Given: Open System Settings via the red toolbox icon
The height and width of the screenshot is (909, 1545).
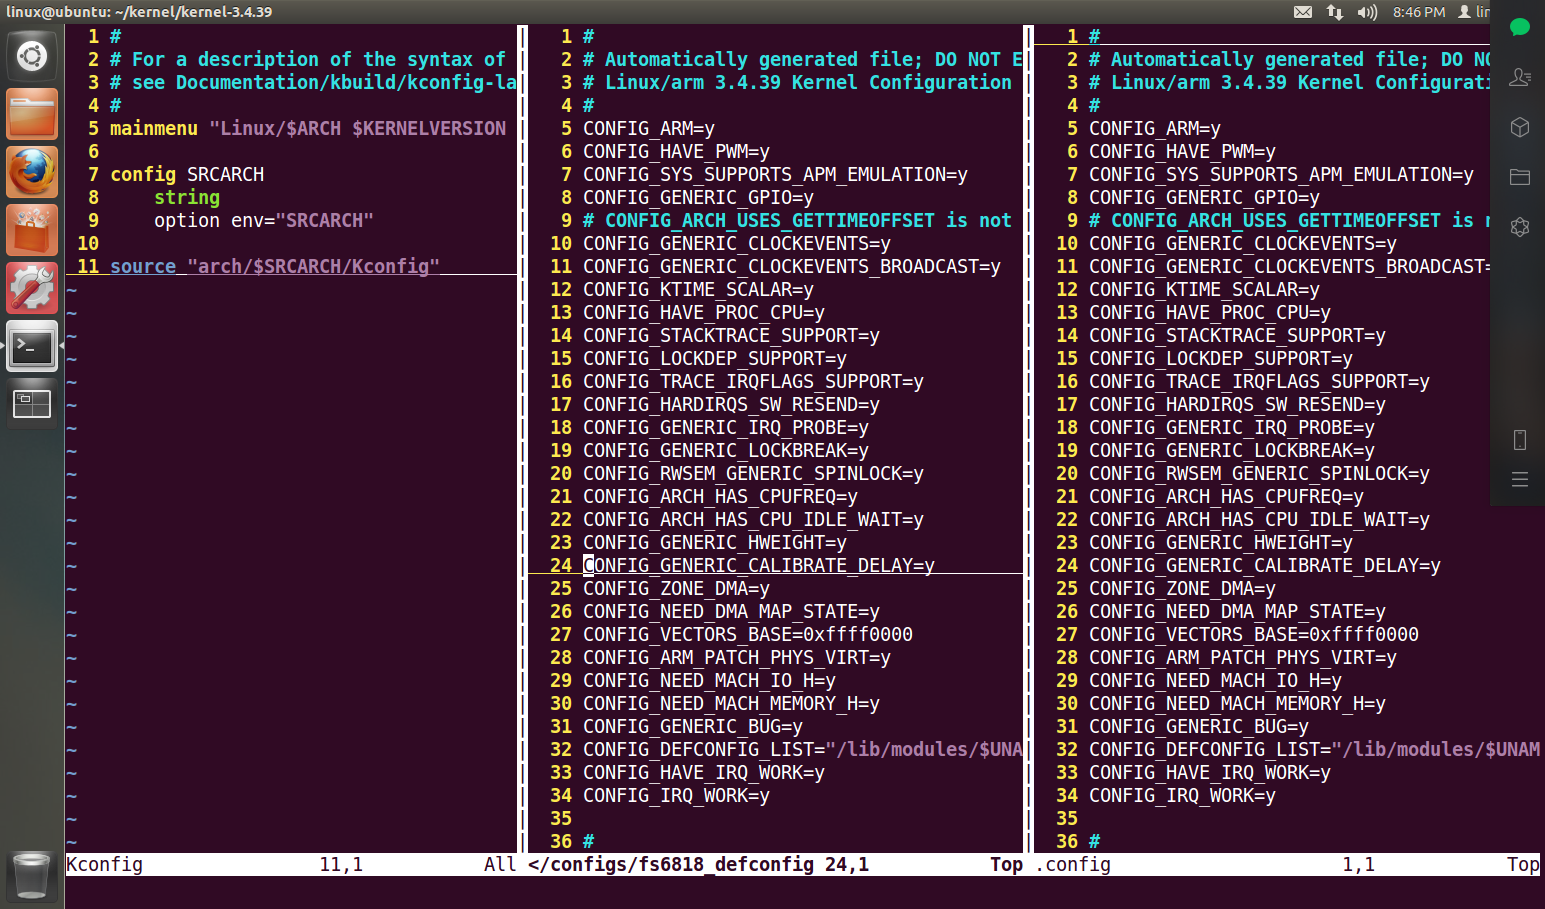Looking at the screenshot, I should click(31, 287).
